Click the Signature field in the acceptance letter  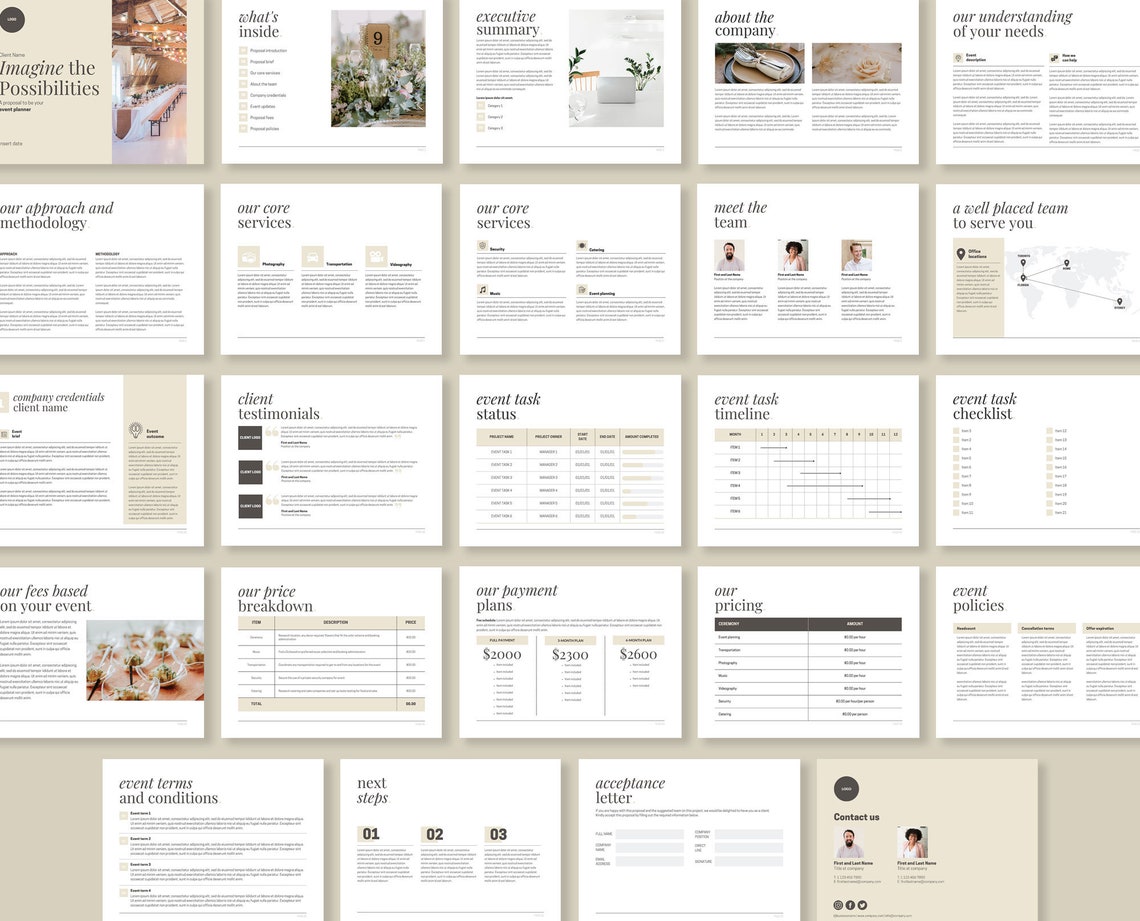point(749,862)
